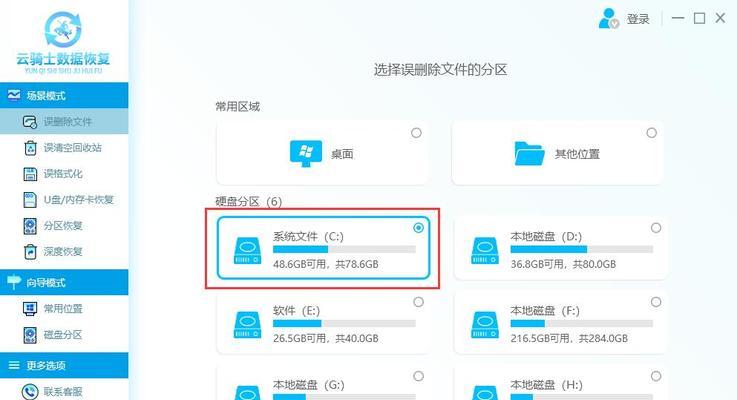Image resolution: width=737 pixels, height=400 pixels.
Task: Click the 云骑士数据恢复 logo
Action: 63,42
